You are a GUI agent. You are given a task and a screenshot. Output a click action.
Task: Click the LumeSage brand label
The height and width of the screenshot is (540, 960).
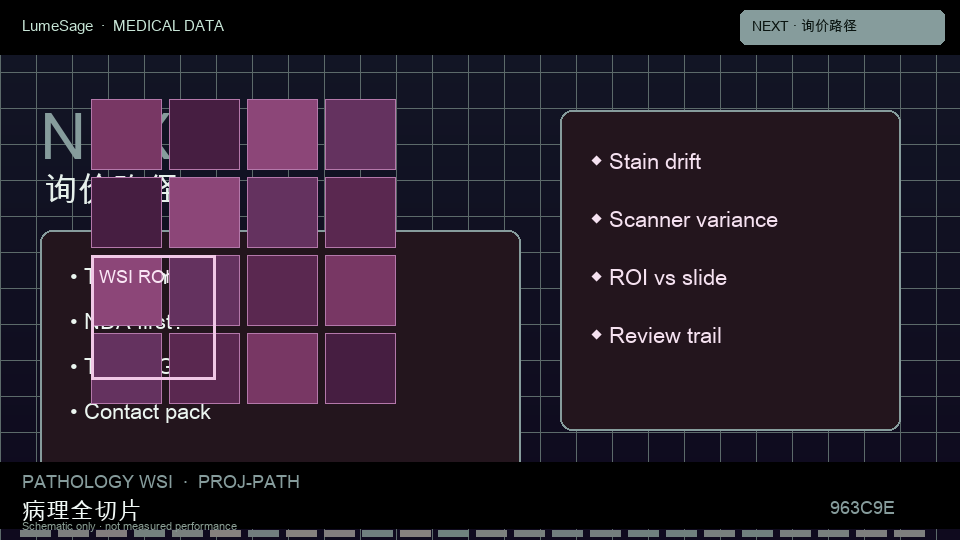coord(58,26)
